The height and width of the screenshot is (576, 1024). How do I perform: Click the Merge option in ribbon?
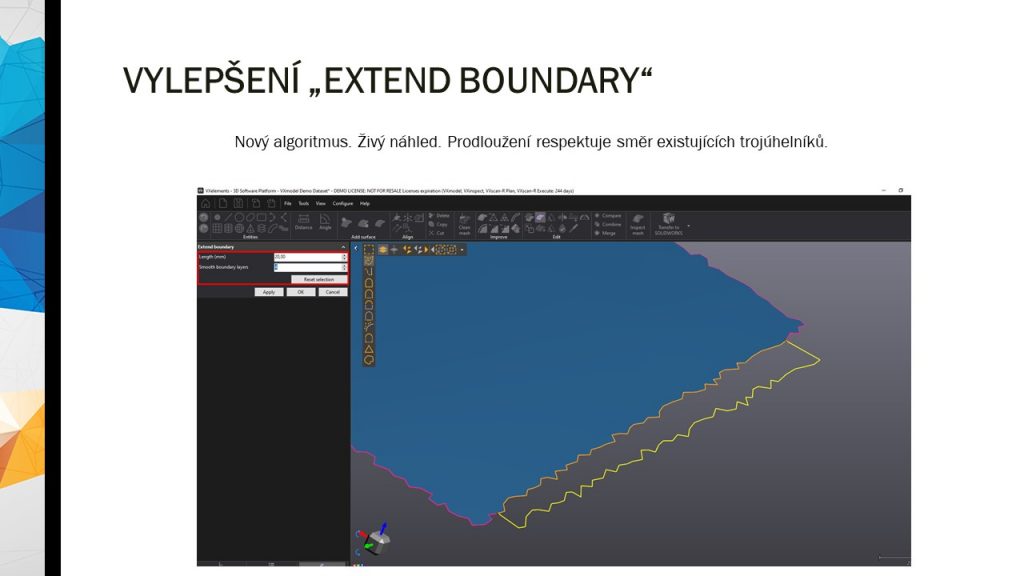coord(608,232)
